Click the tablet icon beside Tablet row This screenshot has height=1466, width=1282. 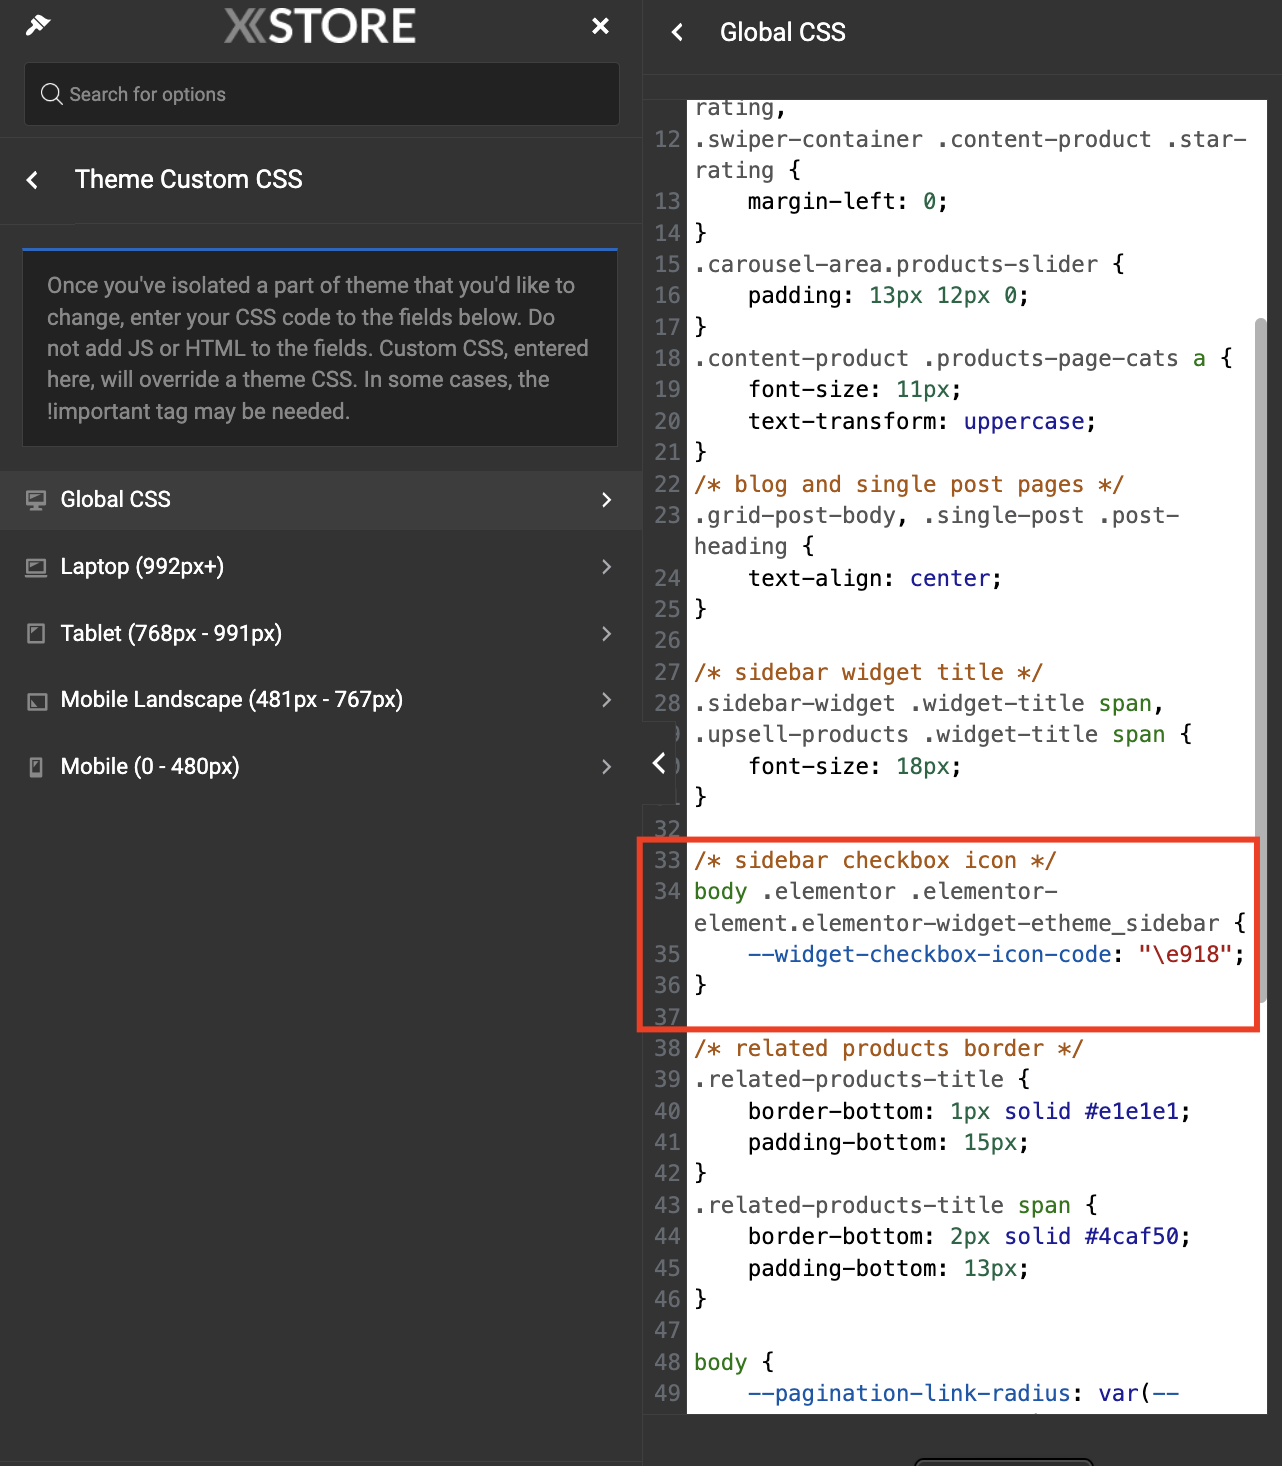click(36, 634)
